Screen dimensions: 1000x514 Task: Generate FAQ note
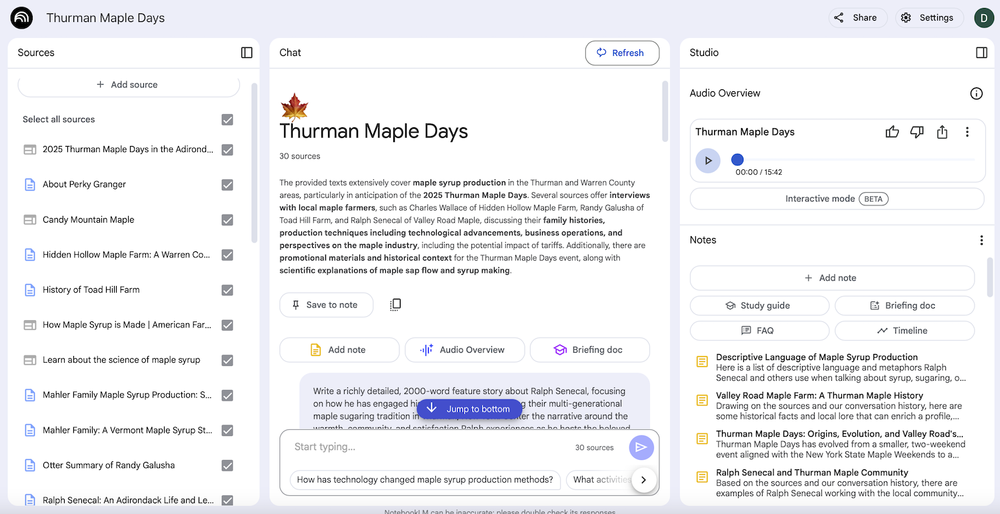[760, 331]
